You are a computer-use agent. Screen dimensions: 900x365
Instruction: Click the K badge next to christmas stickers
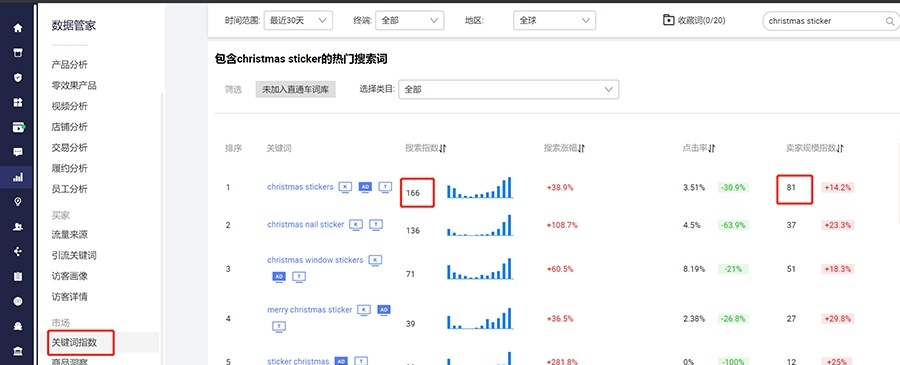pos(345,187)
